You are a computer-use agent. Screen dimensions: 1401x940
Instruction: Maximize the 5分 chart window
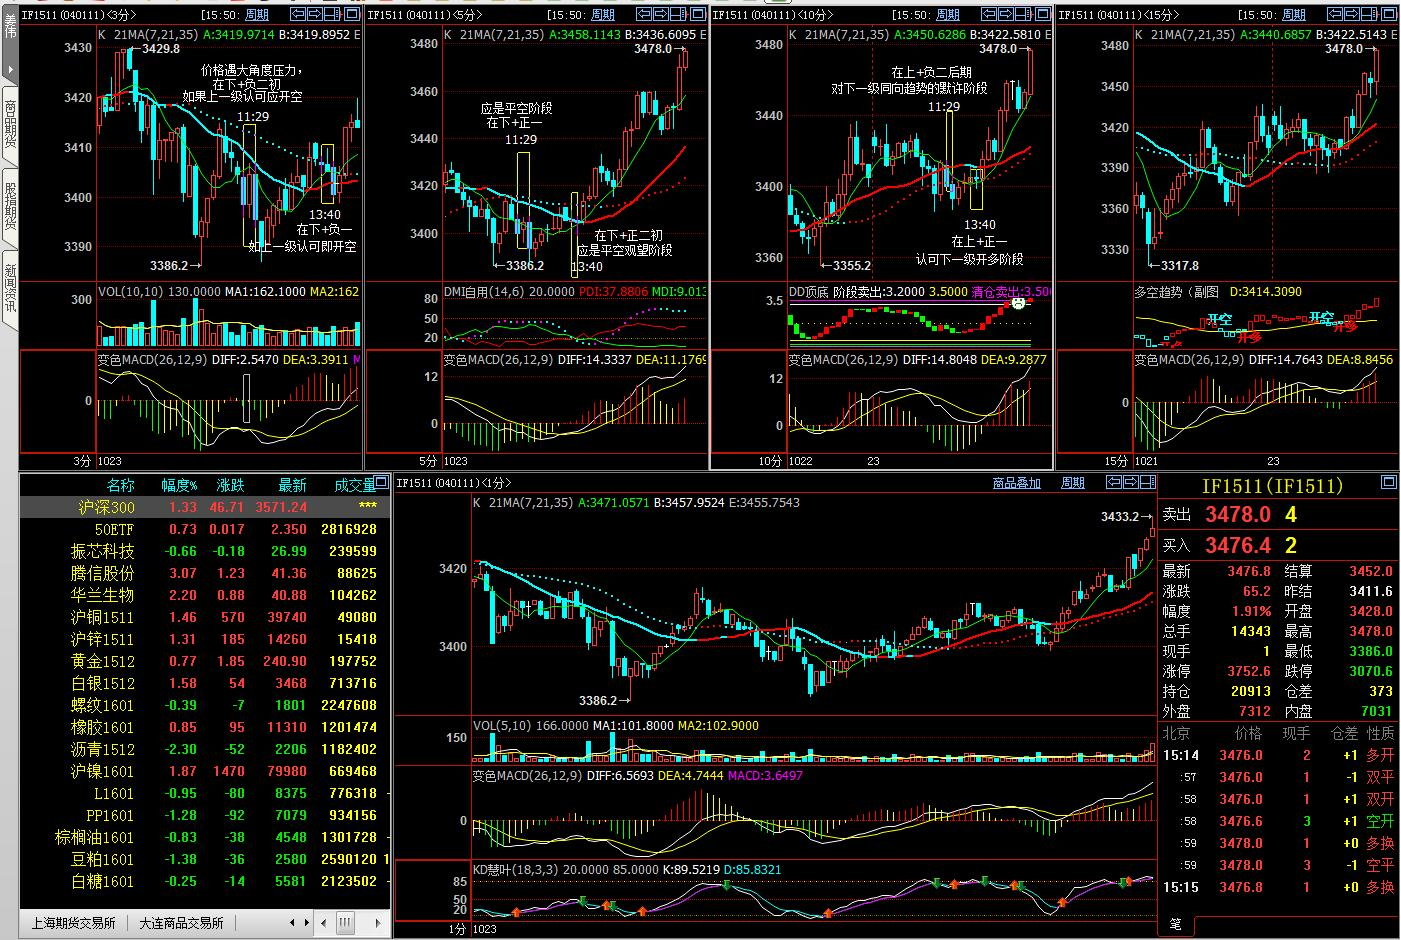(x=698, y=14)
